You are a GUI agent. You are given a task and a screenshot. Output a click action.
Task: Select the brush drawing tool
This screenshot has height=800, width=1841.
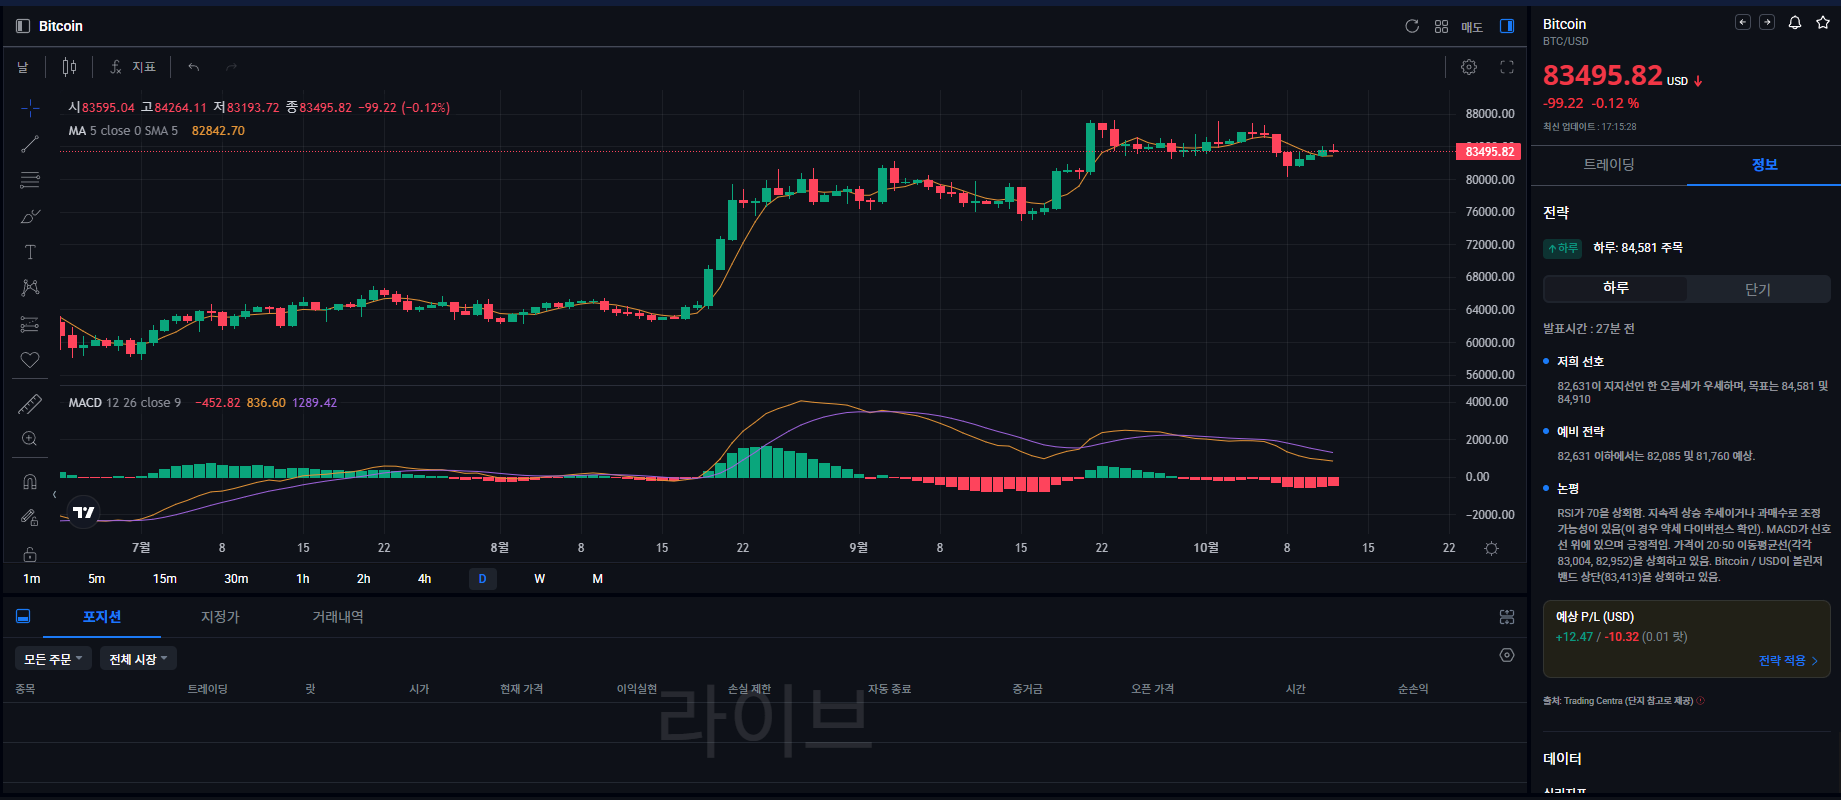(30, 216)
